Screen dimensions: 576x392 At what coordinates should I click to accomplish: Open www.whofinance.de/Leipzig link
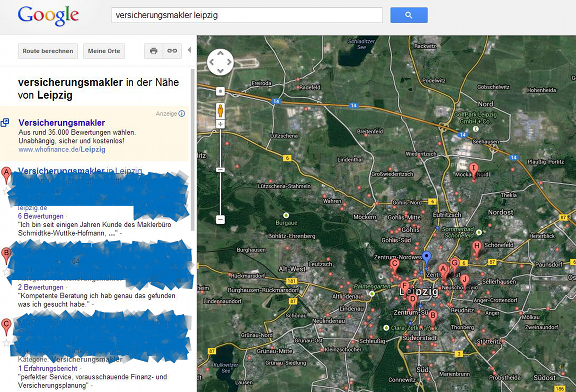click(62, 150)
